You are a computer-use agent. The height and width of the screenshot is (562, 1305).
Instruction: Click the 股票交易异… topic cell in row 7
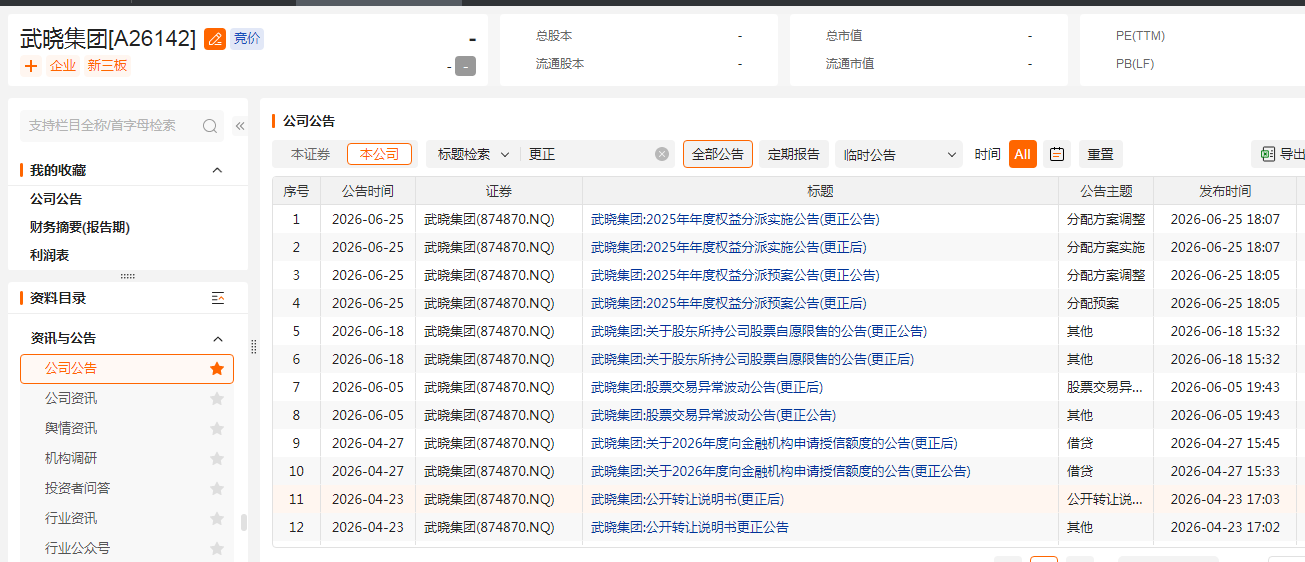[x=1105, y=387]
